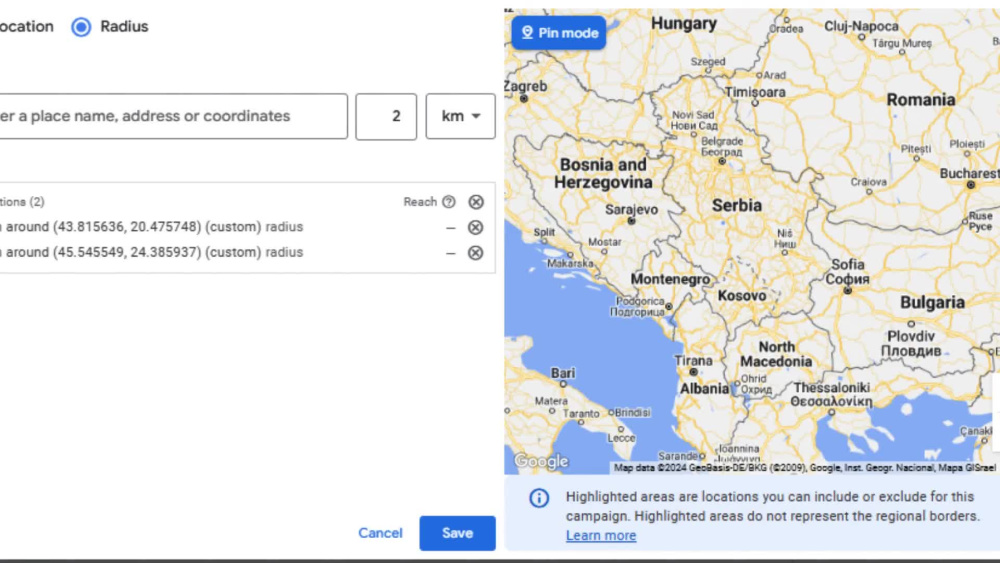Click the Timișoara label on map
The width and height of the screenshot is (1000, 563).
tap(755, 92)
